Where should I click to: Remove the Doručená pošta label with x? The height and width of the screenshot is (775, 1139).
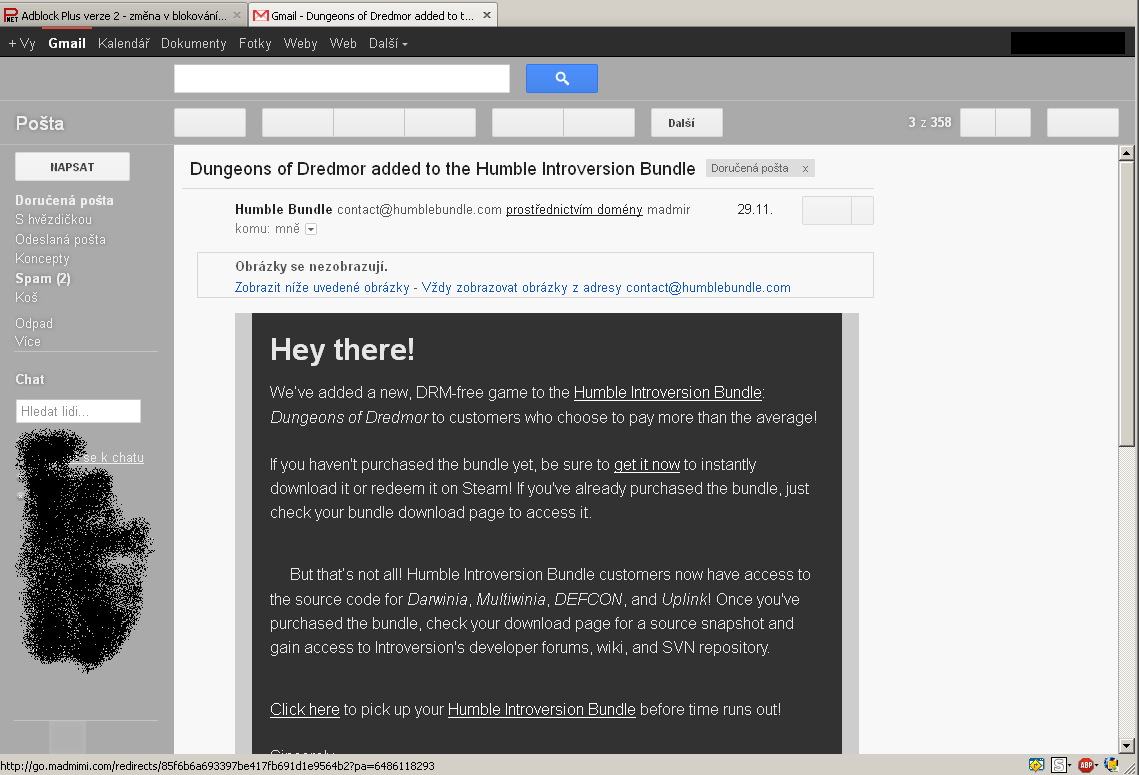click(x=805, y=169)
